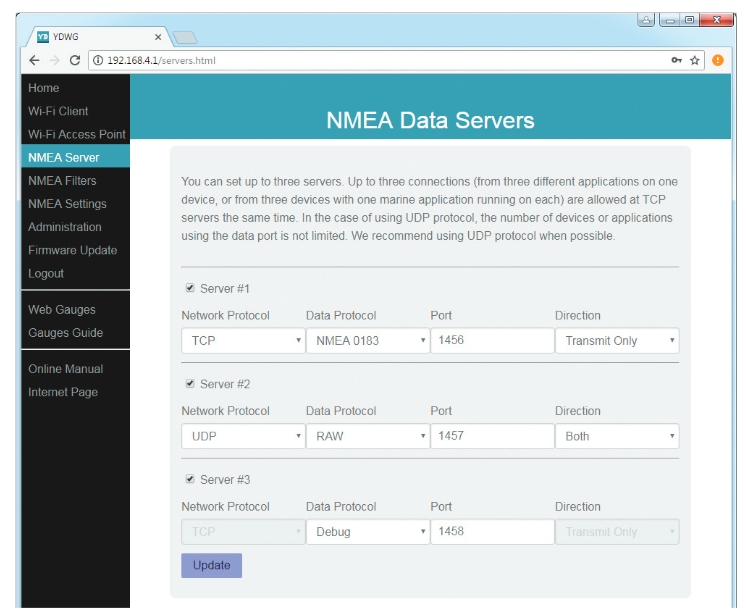746x616 pixels.
Task: Toggle the Server #2 checkbox
Action: [189, 384]
